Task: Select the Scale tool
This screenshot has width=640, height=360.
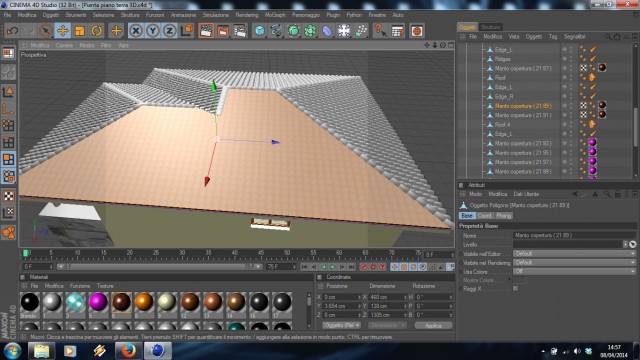Action: tap(80, 31)
